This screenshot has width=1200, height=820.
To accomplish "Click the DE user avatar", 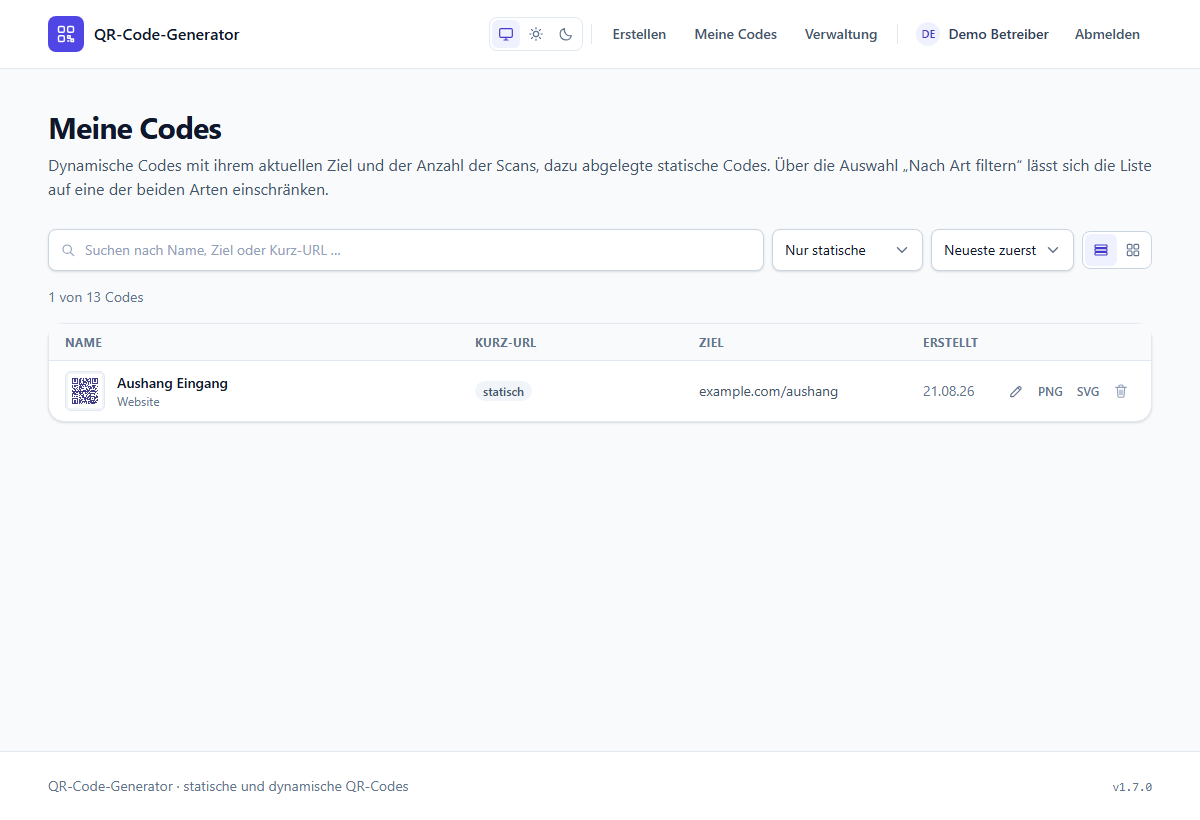I will (x=928, y=34).
